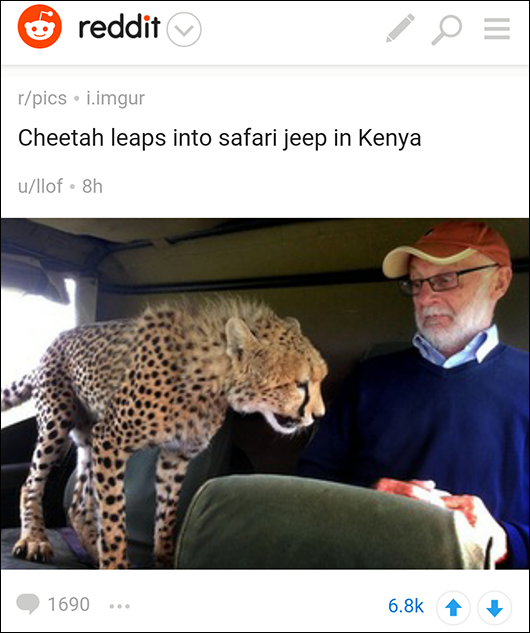
Task: Open the three-dot more options menu
Action: click(119, 606)
